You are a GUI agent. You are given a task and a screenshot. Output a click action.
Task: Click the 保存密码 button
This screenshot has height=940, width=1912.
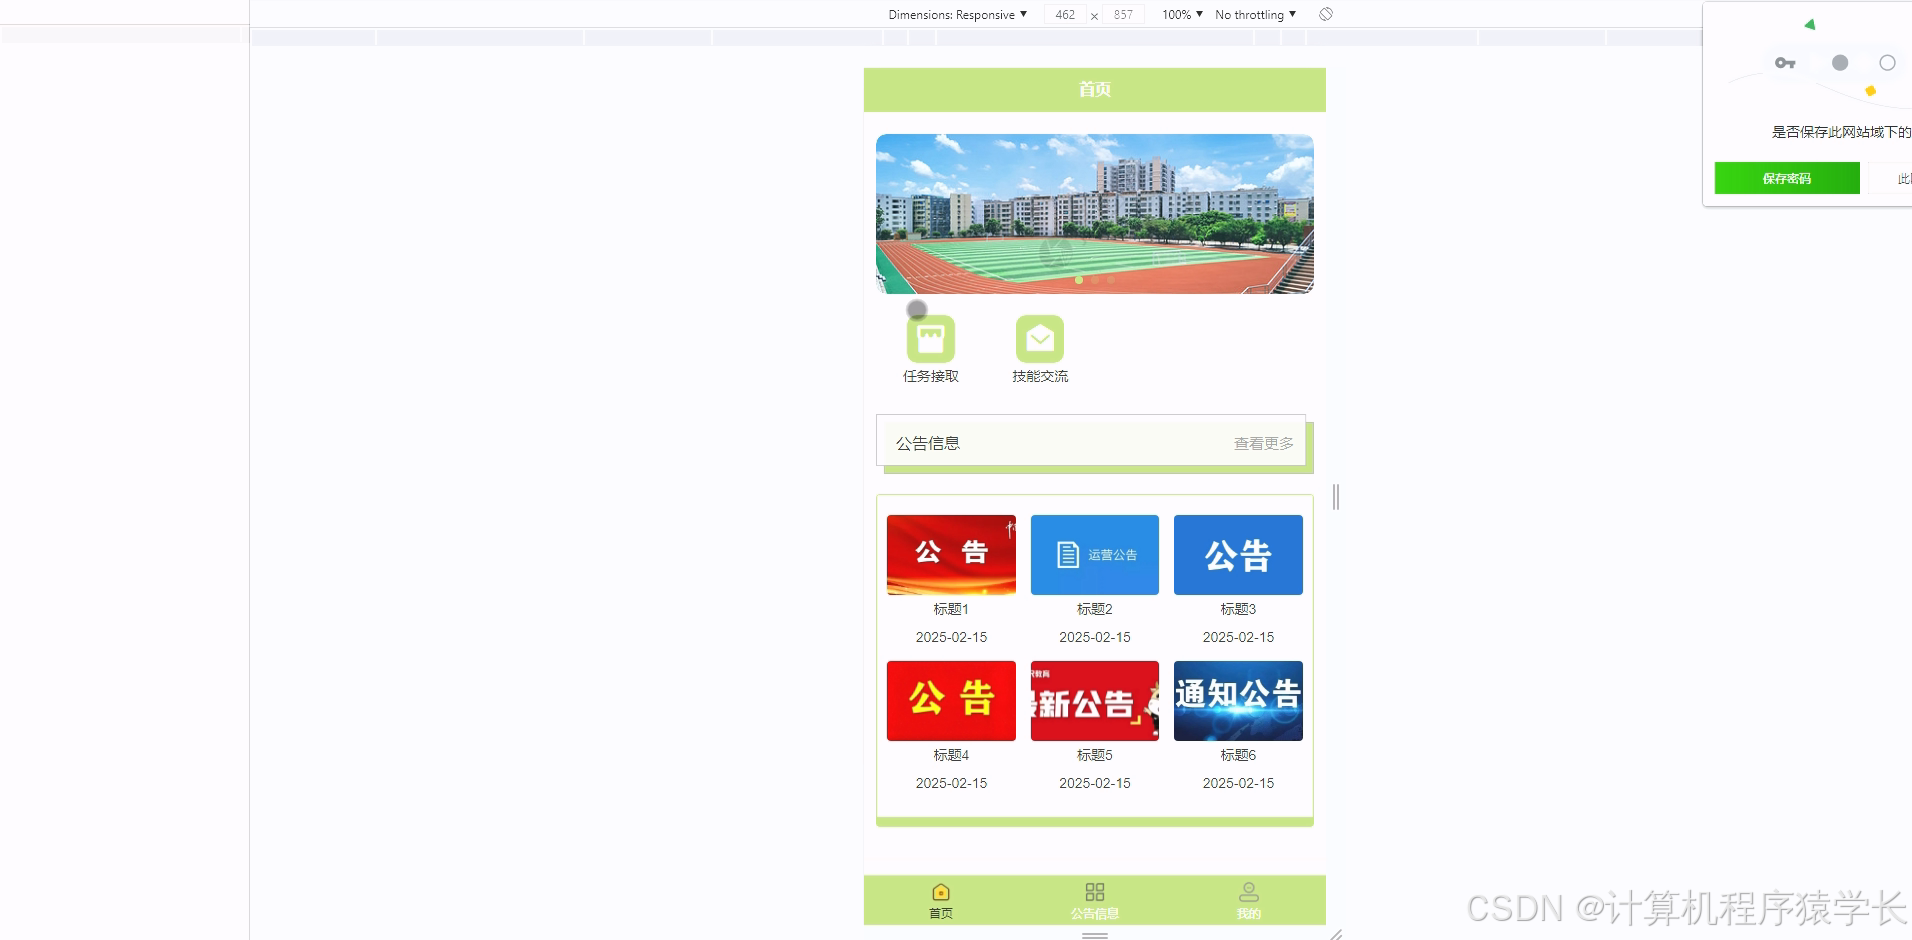pos(1787,178)
